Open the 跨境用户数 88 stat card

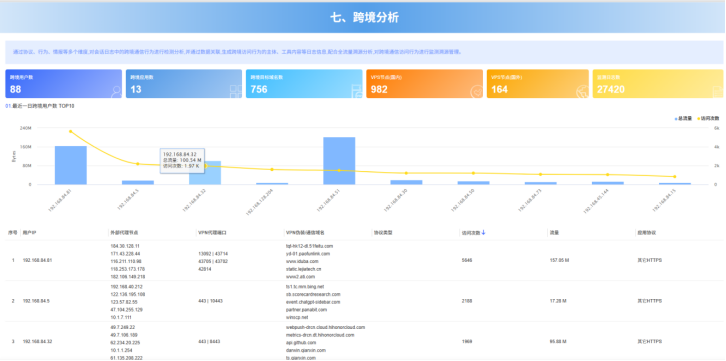point(63,84)
